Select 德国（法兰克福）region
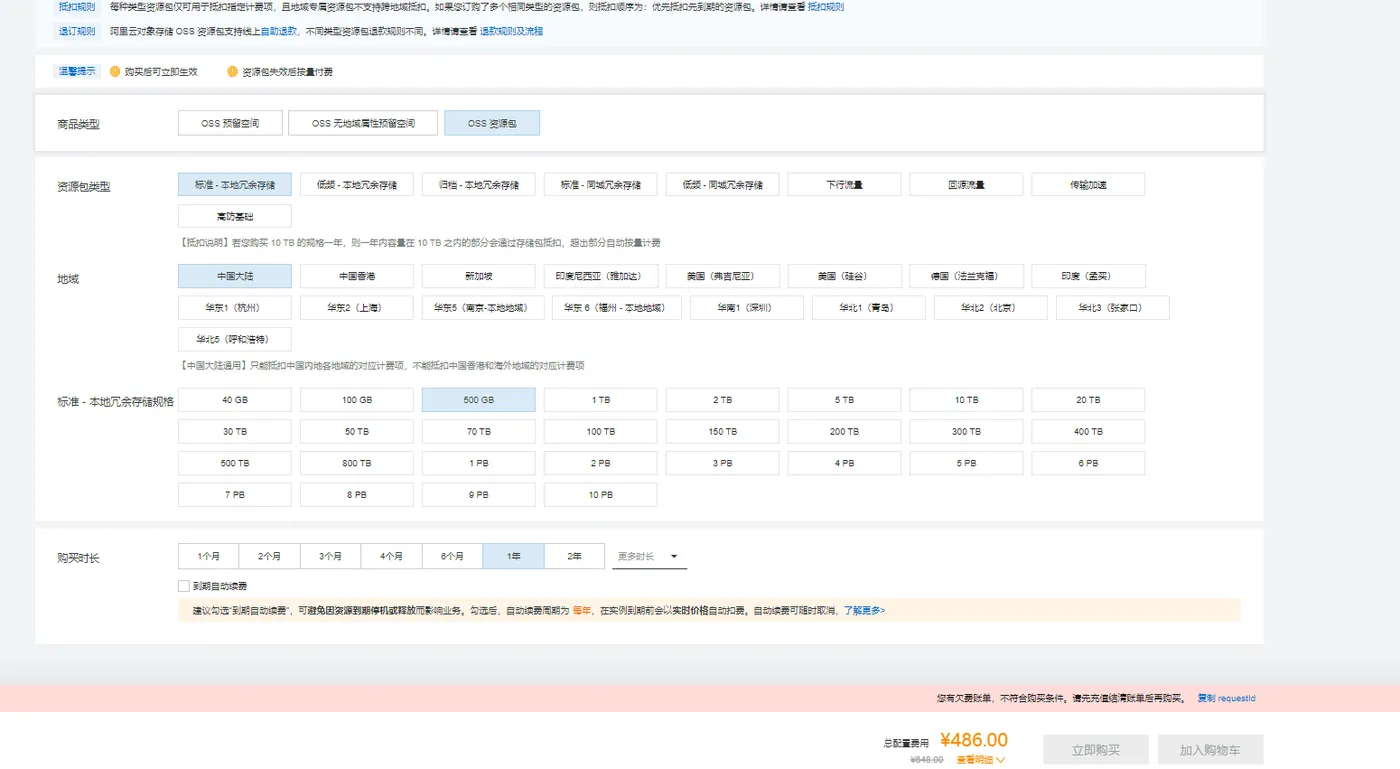 [x=967, y=276]
